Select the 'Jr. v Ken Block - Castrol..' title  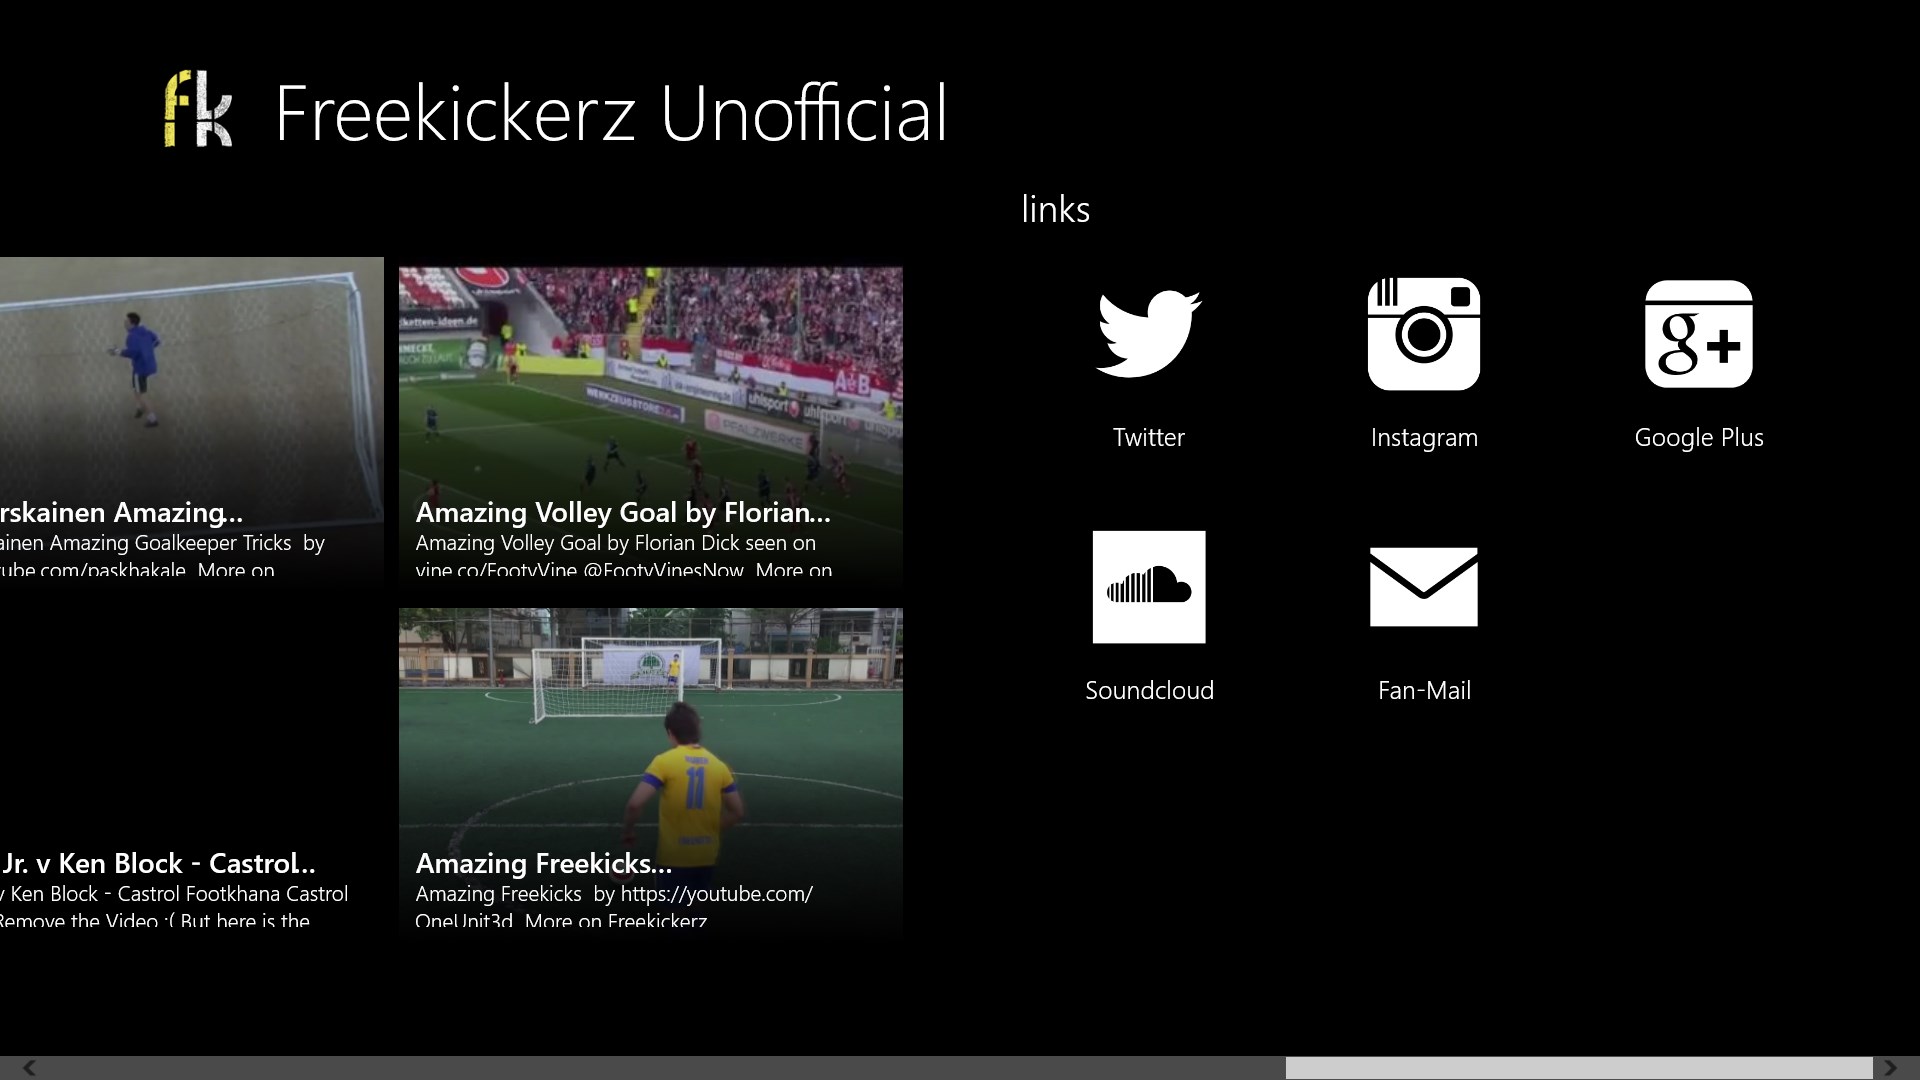[x=158, y=863]
